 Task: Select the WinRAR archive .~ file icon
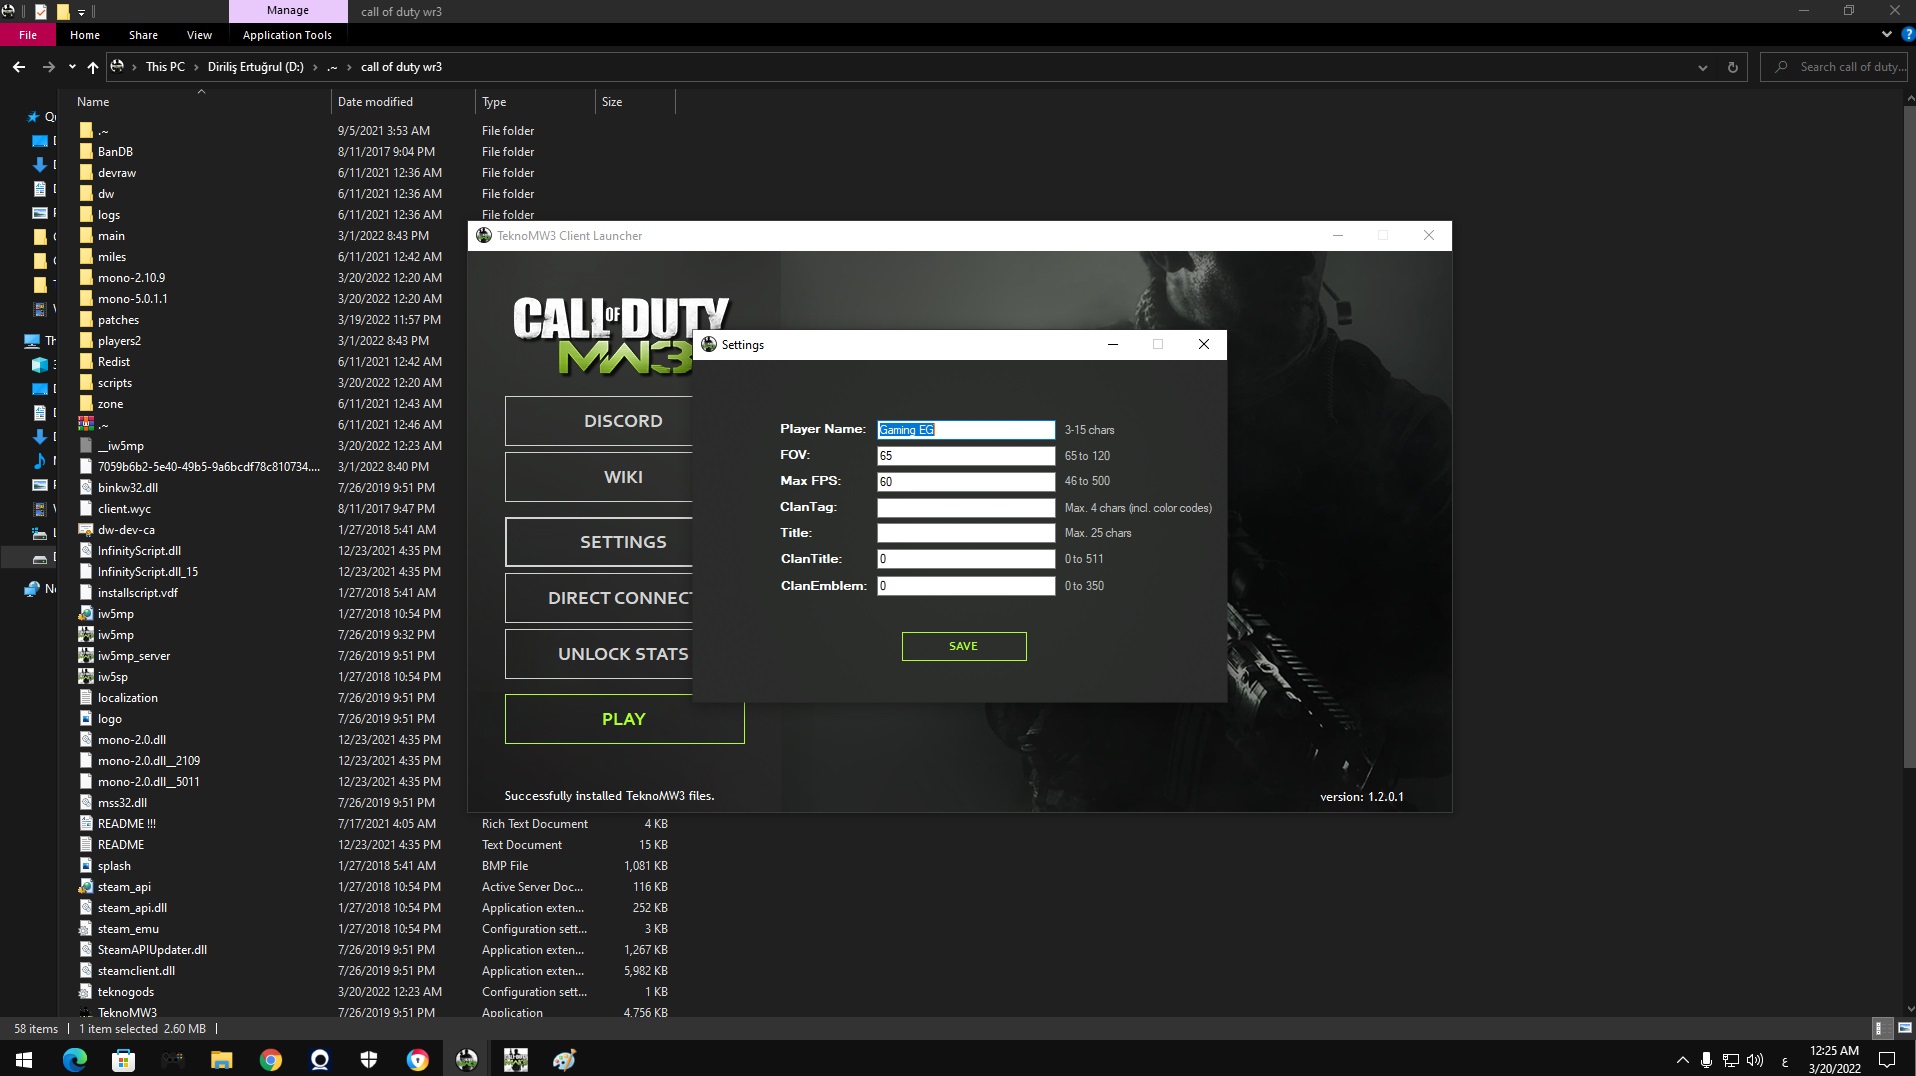tap(86, 425)
